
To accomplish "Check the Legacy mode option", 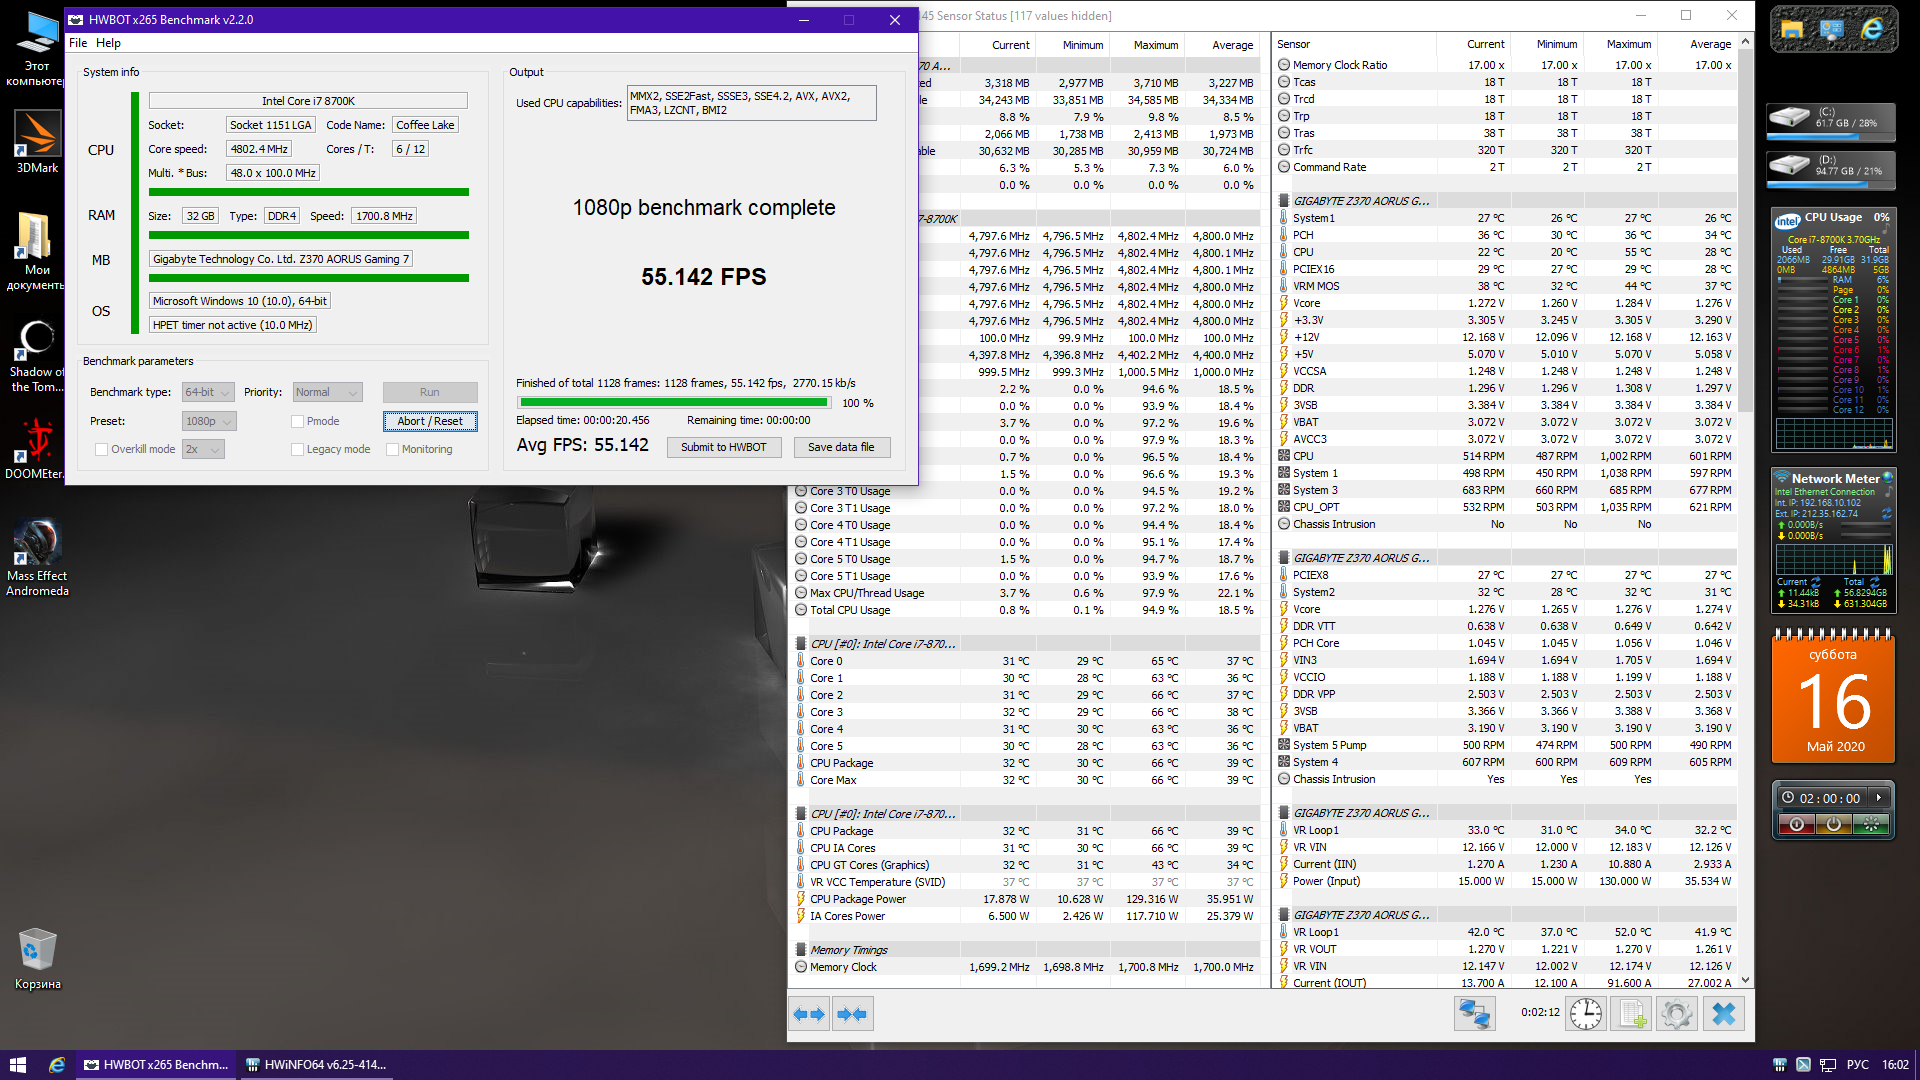I will click(297, 450).
